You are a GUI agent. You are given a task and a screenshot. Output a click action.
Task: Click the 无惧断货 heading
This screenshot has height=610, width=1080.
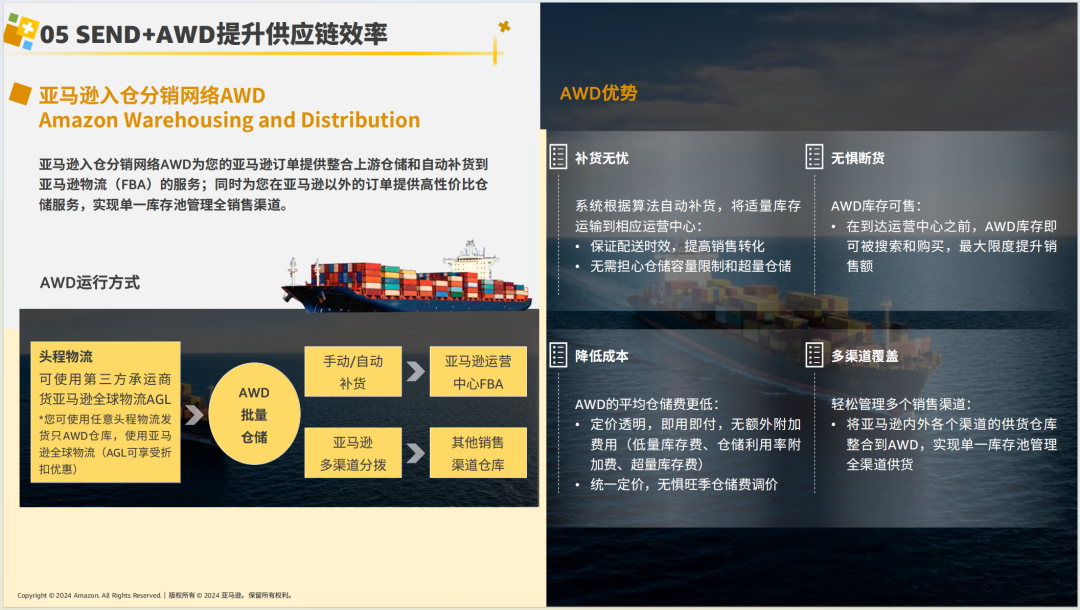pos(858,158)
